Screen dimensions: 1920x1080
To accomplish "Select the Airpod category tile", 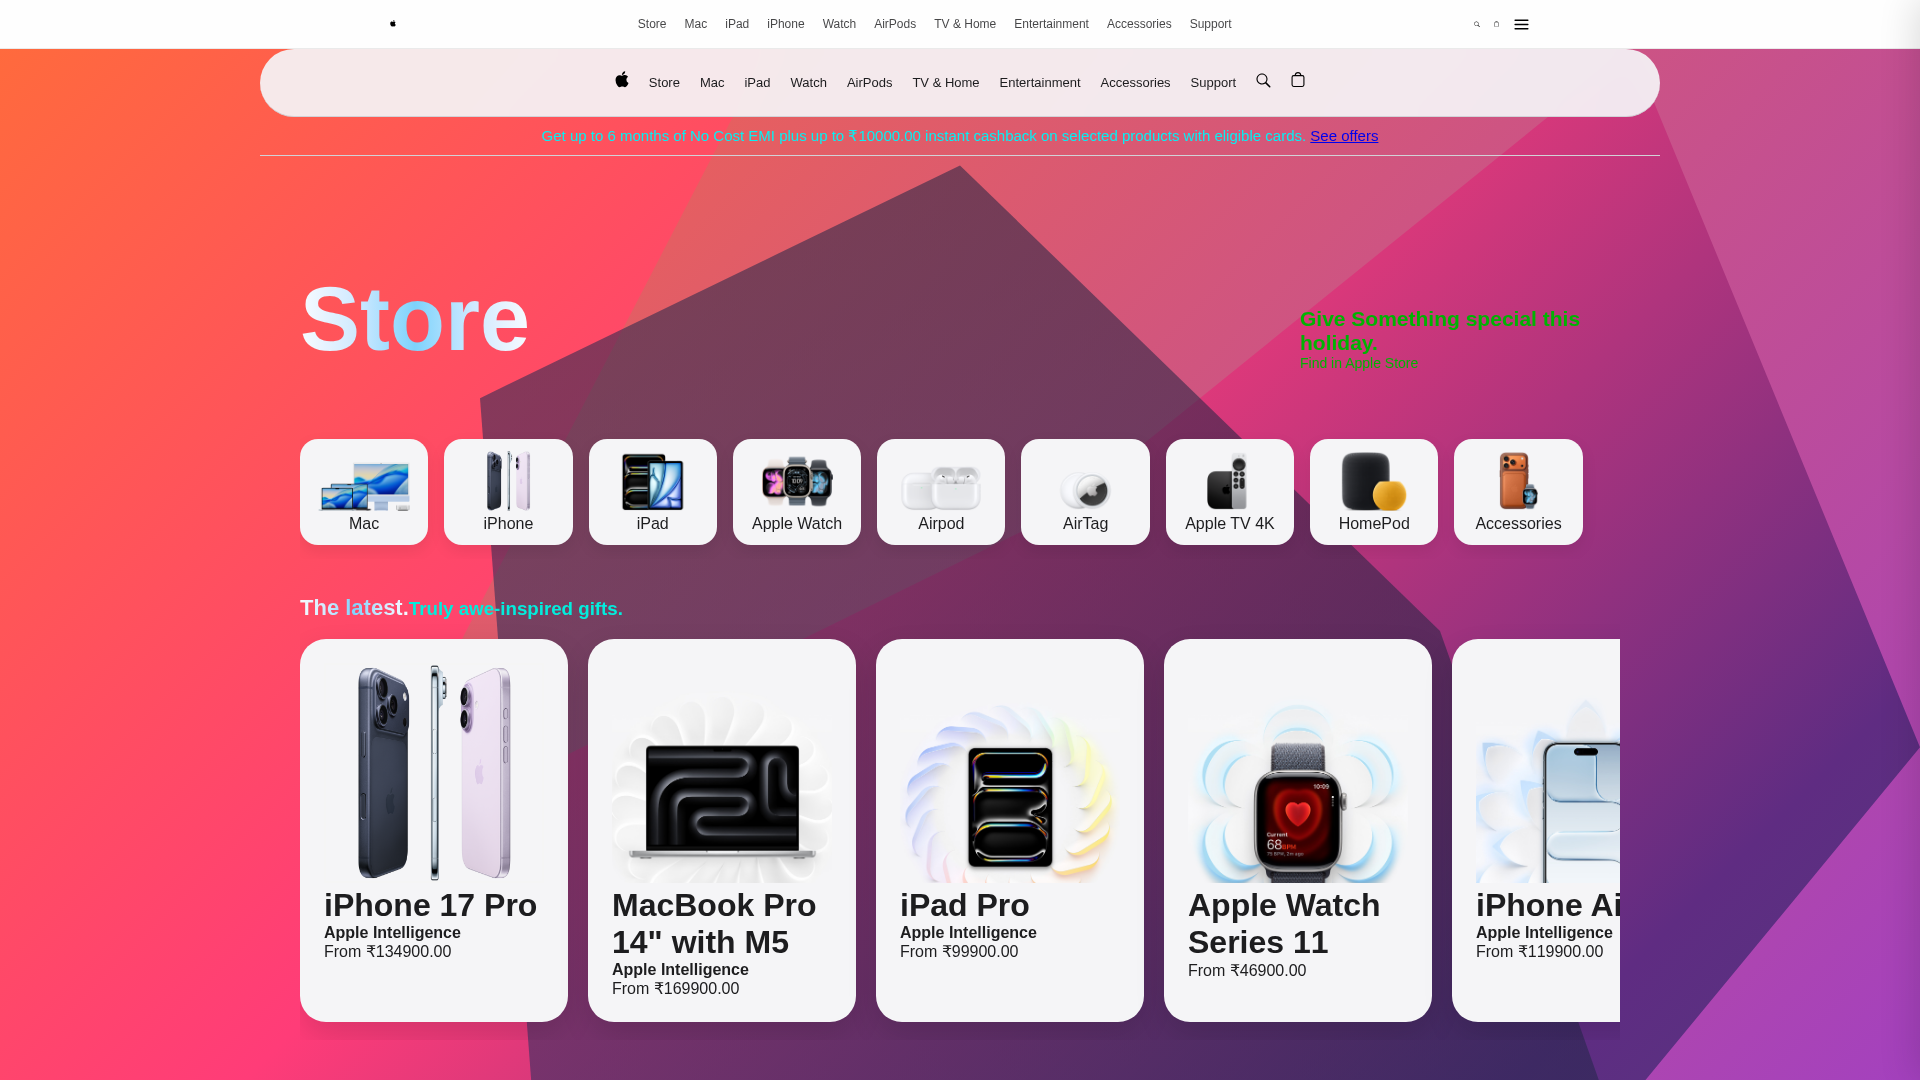I will (x=941, y=492).
